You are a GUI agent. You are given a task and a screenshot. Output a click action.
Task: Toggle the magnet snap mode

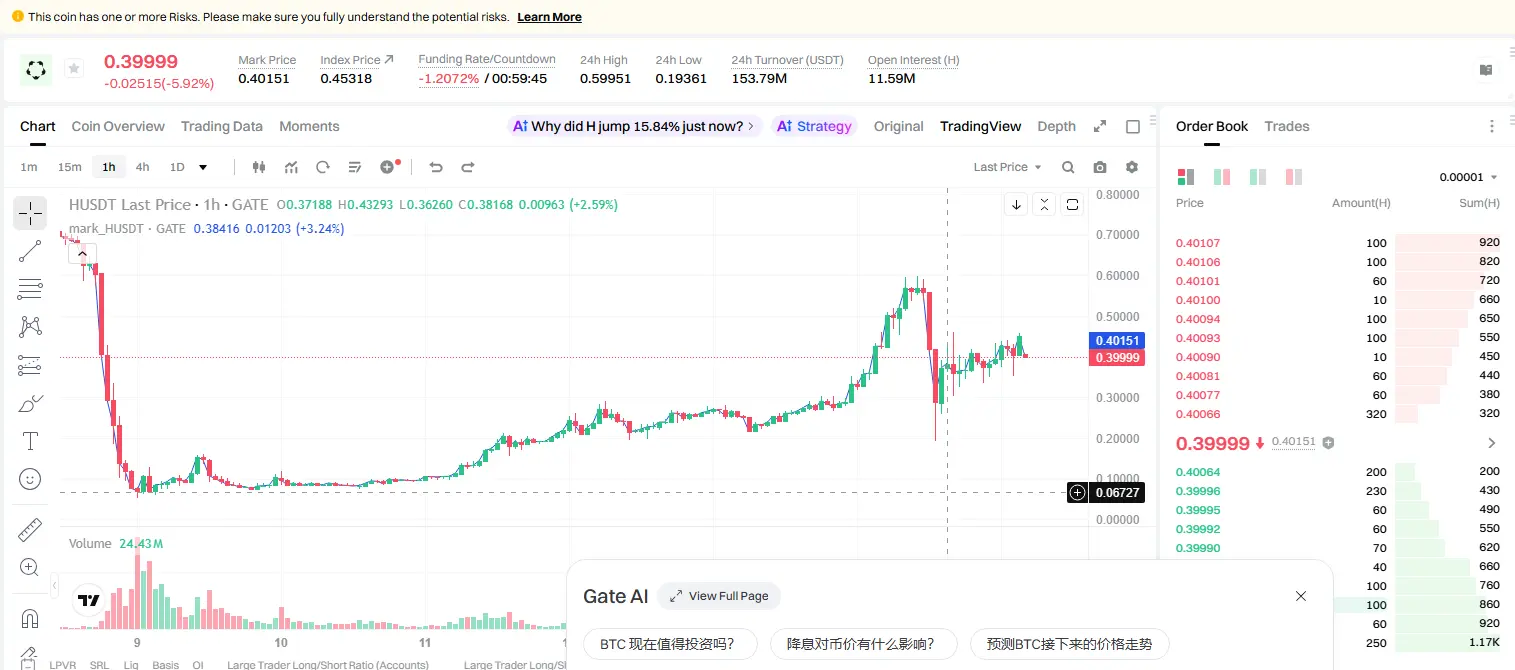coord(30,617)
